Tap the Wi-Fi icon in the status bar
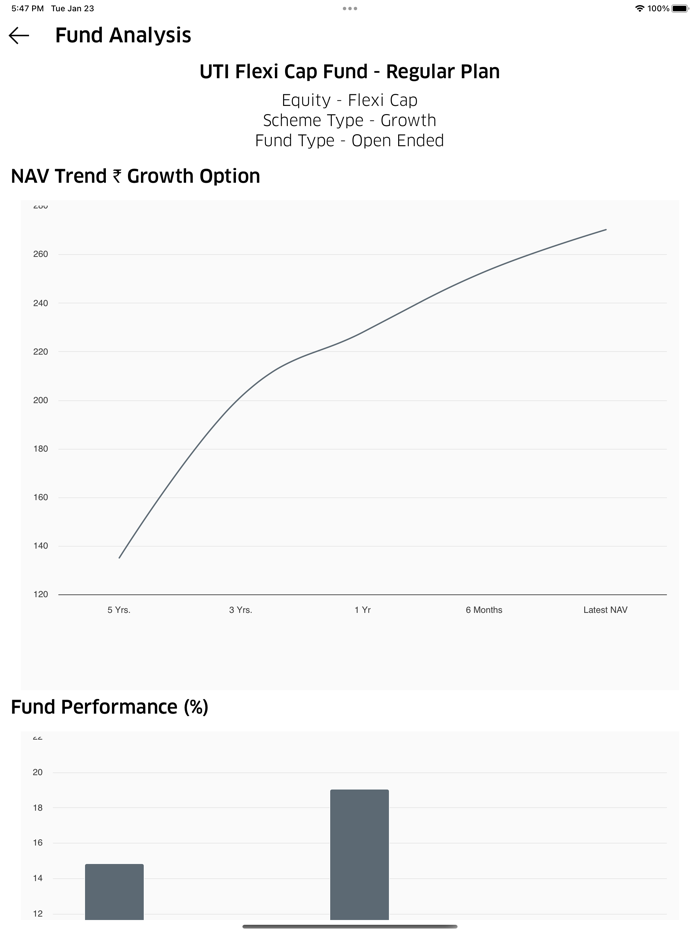Screen dimensions: 700x934 point(640,9)
